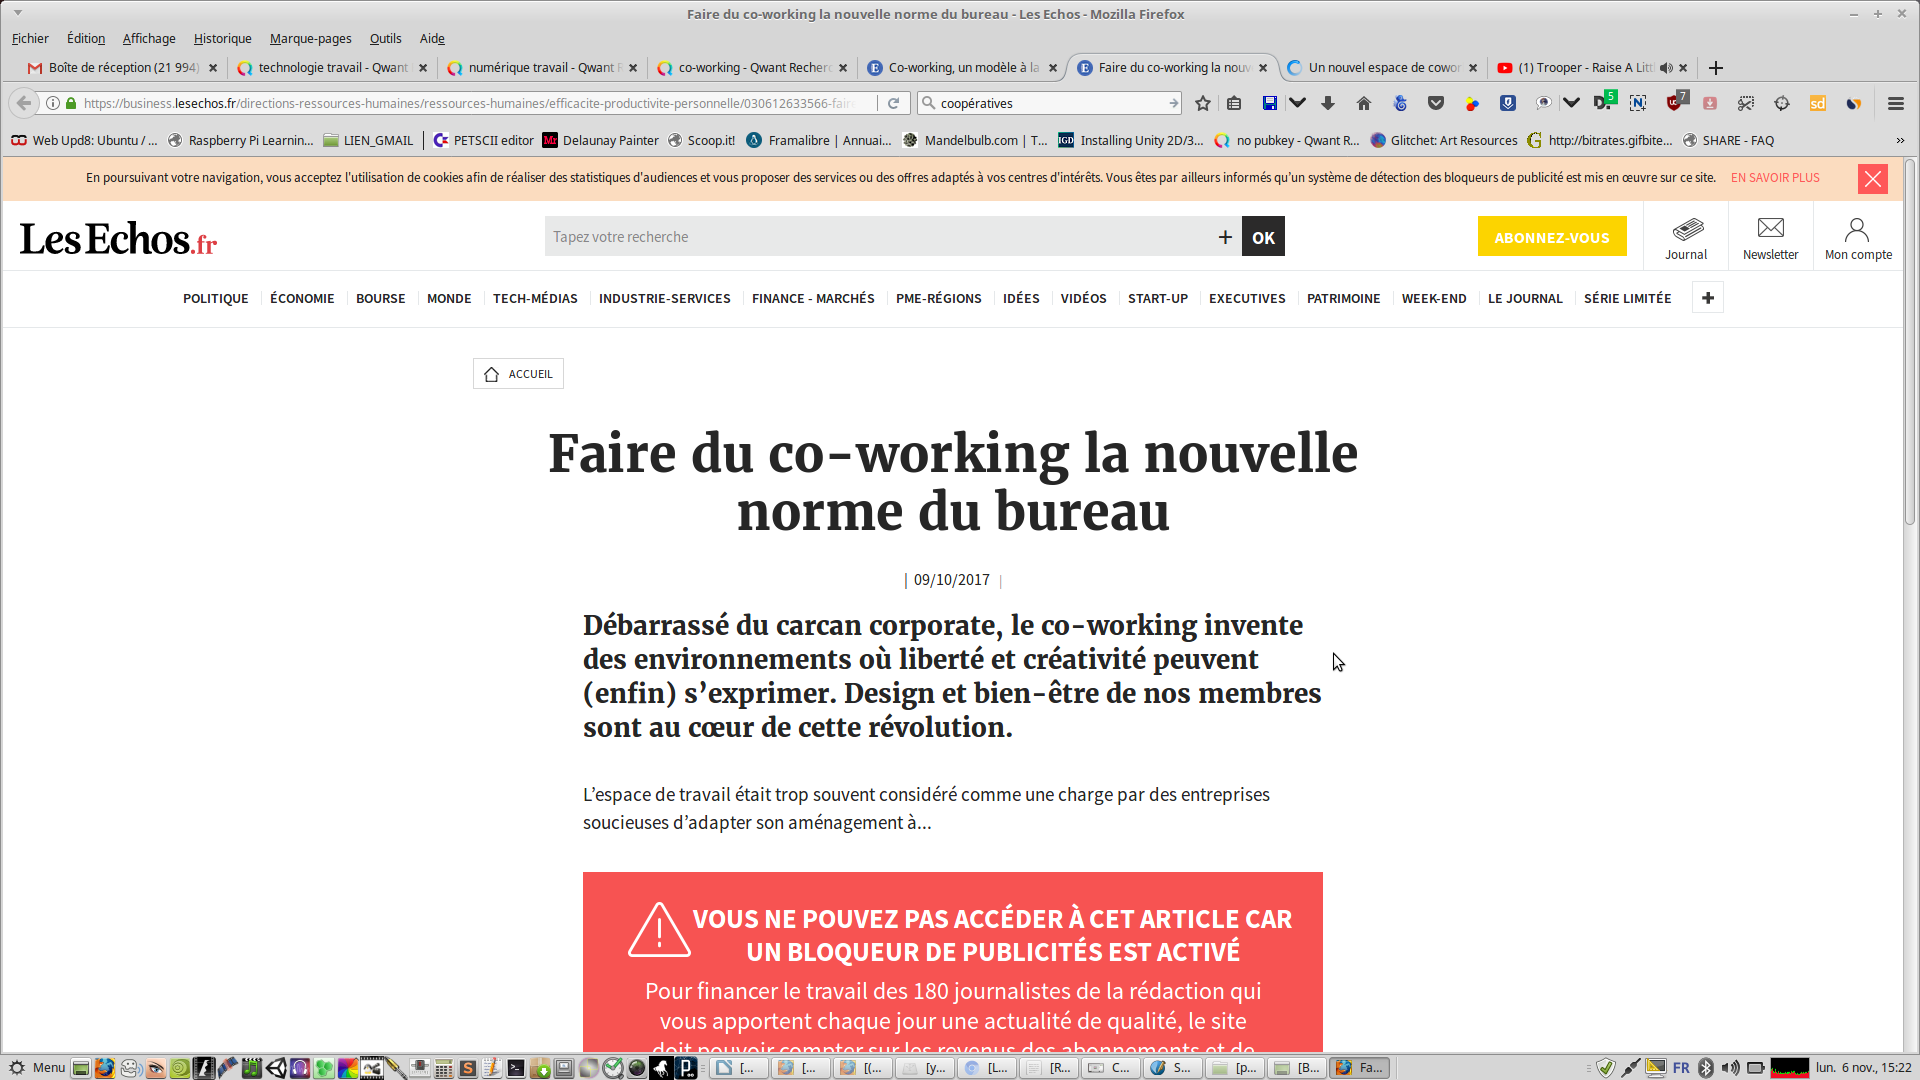Image resolution: width=1920 pixels, height=1080 pixels.
Task: Open the Firefox hamburger menu
Action: tap(1895, 103)
